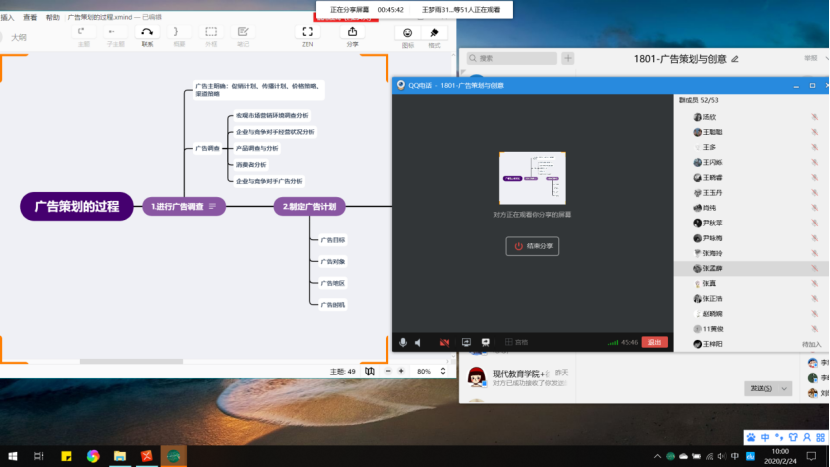
Task: Open the 格式 format panel
Action: click(x=434, y=35)
